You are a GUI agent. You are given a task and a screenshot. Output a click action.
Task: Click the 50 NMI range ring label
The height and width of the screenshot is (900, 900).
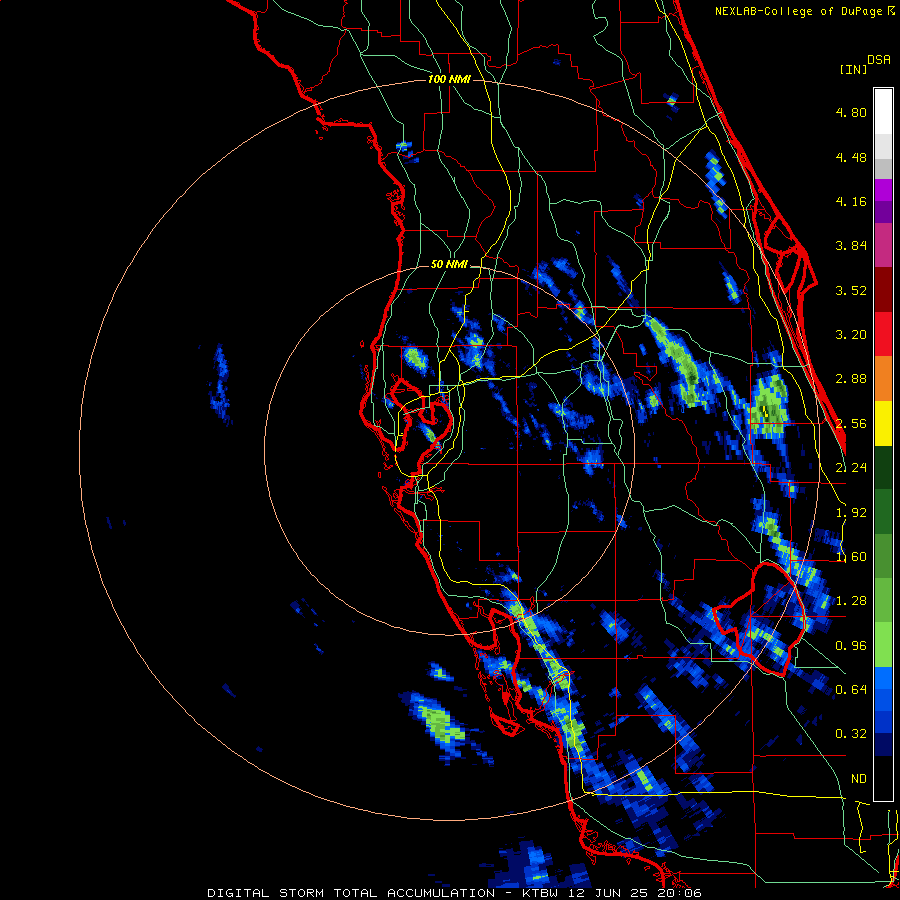tap(449, 265)
